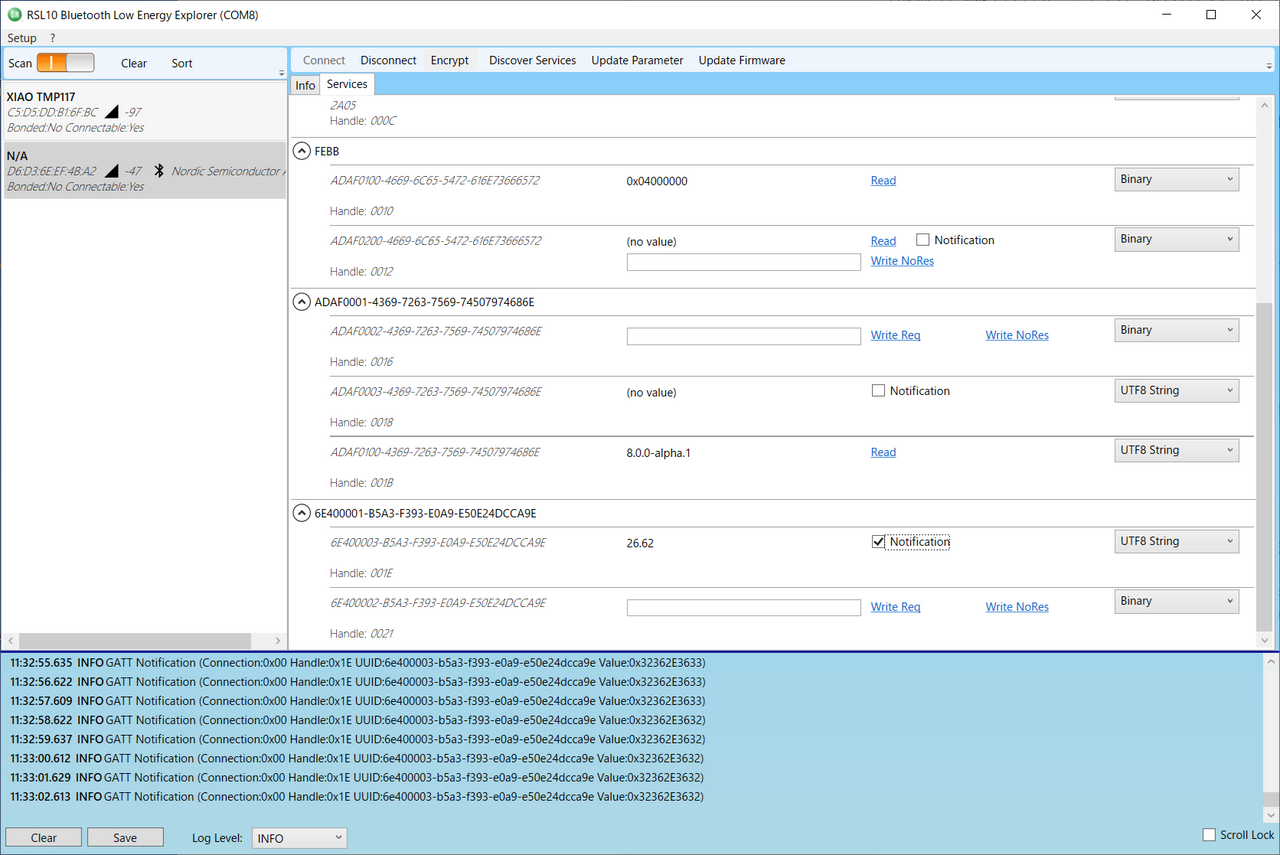Click the RSL10 app icon in title bar
Viewport: 1280px width, 855px height.
(13, 15)
